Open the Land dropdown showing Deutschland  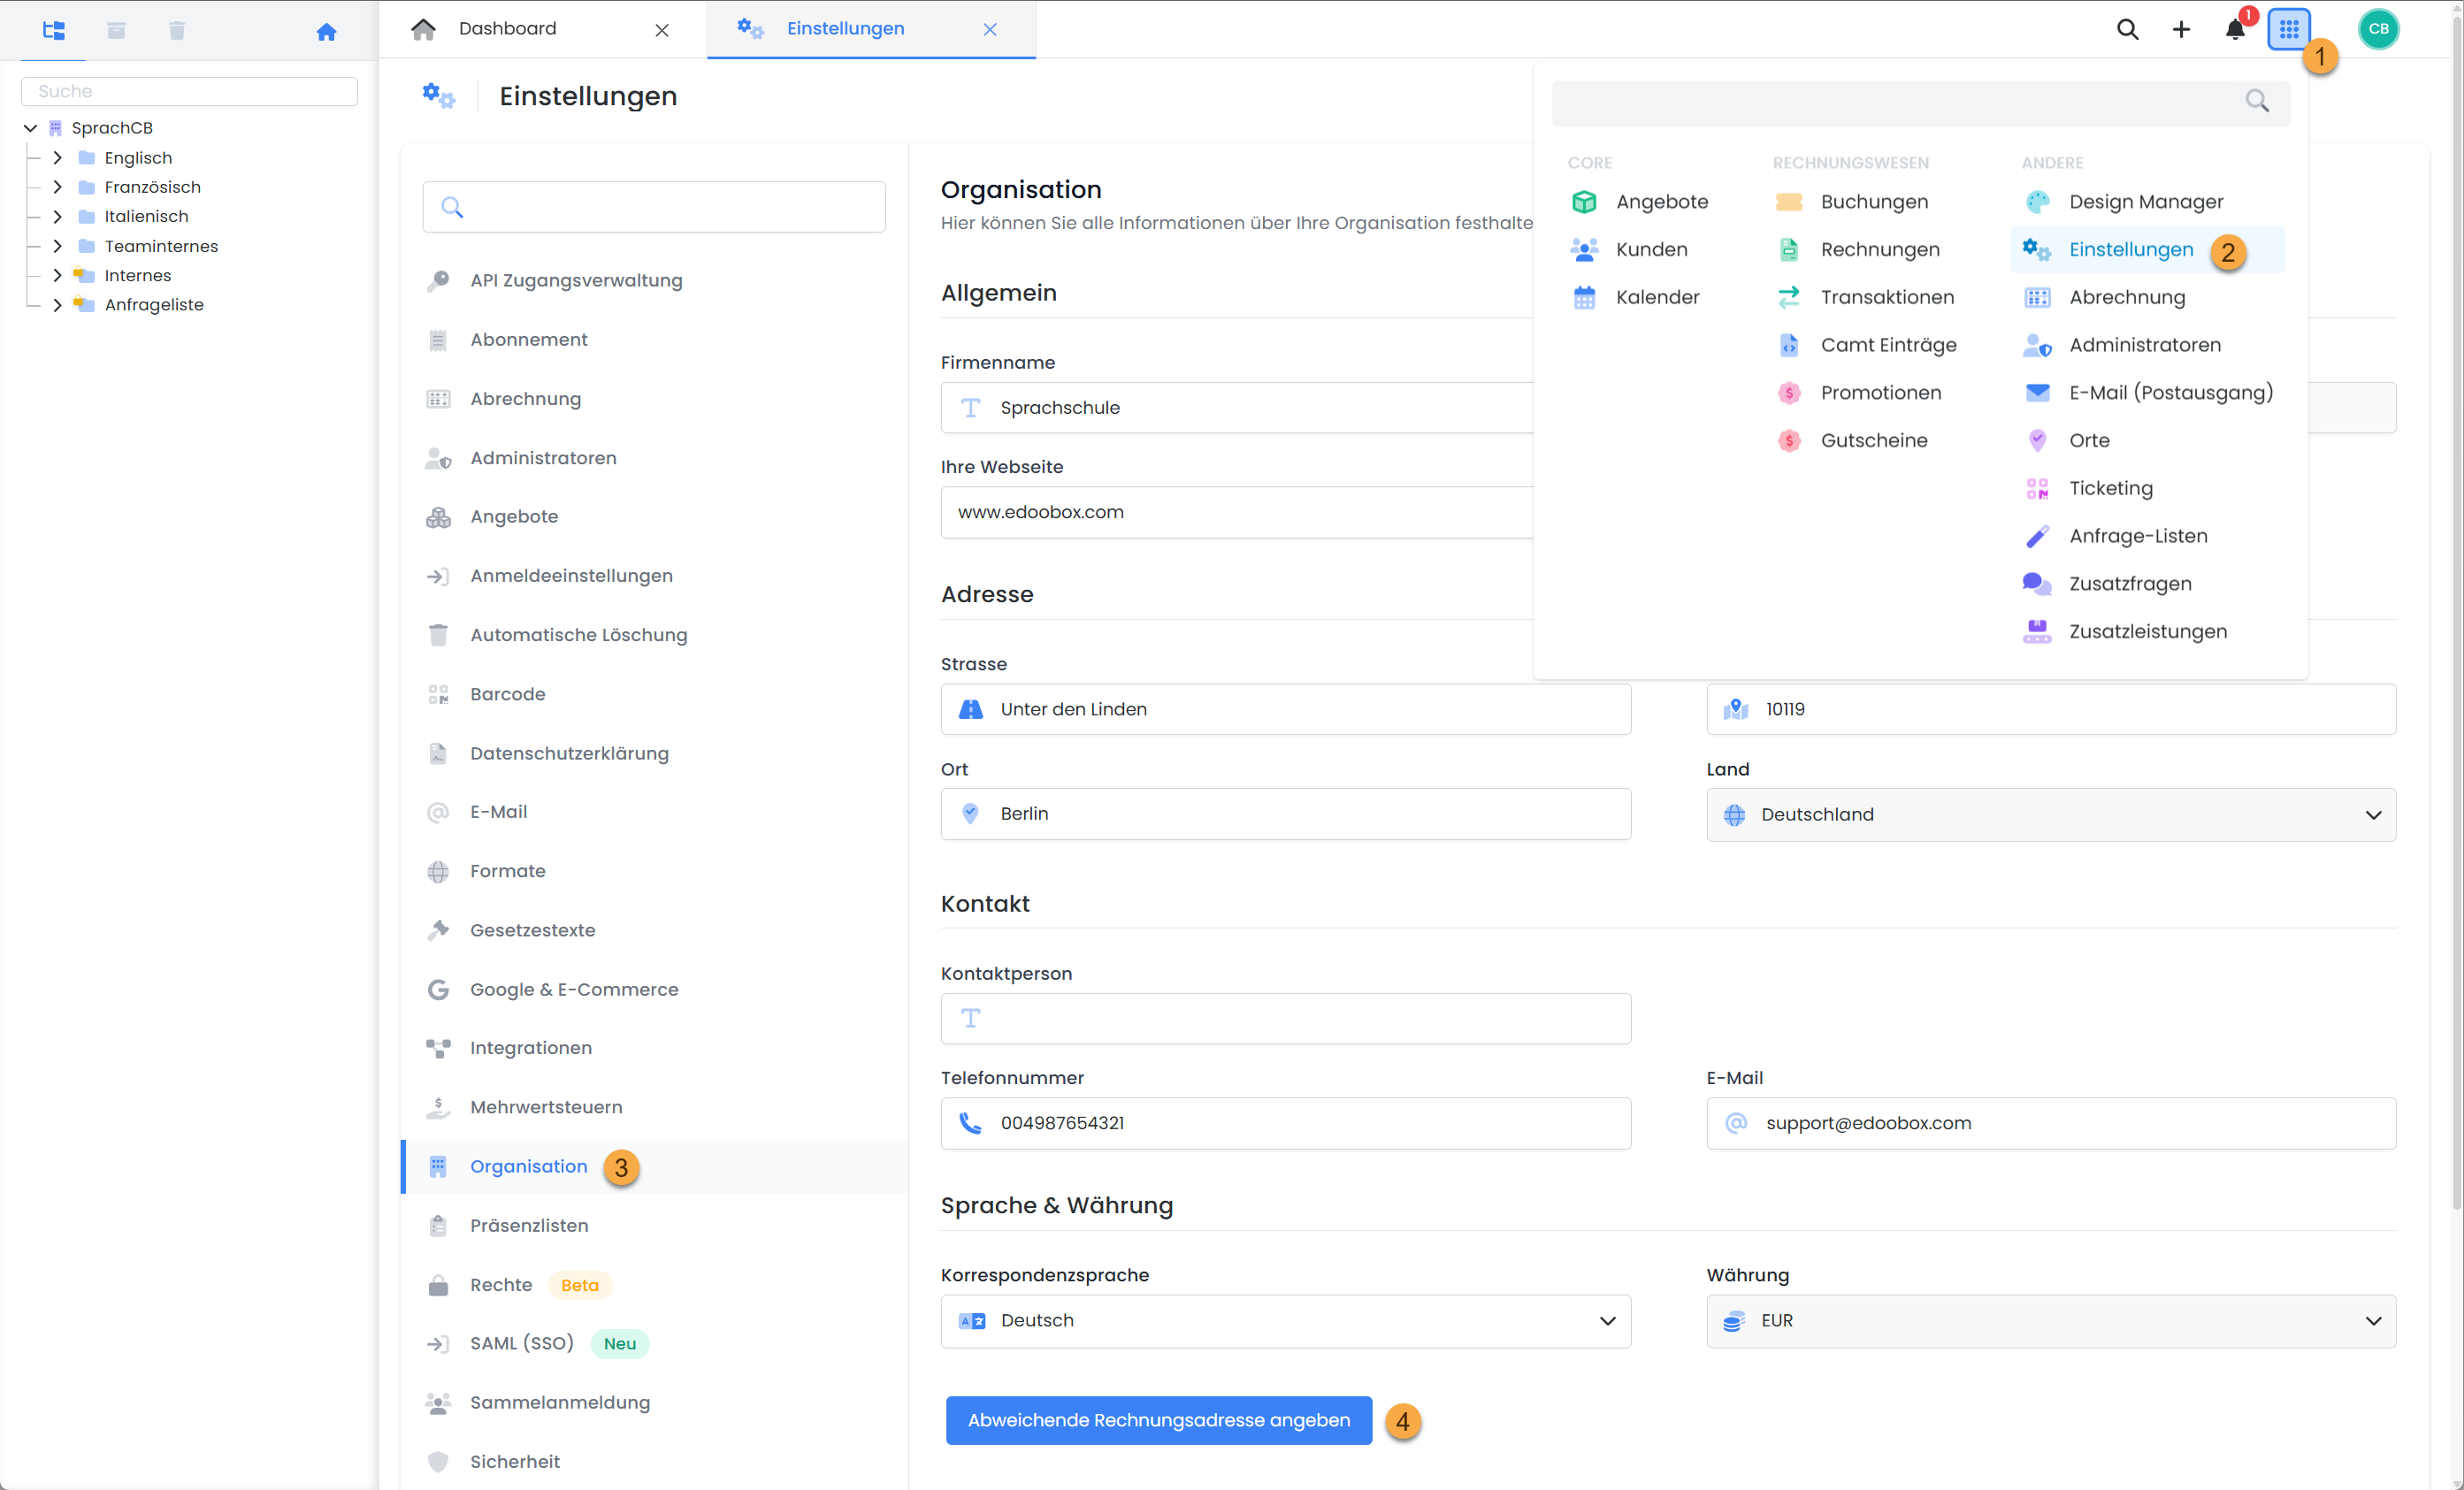pos(2050,814)
